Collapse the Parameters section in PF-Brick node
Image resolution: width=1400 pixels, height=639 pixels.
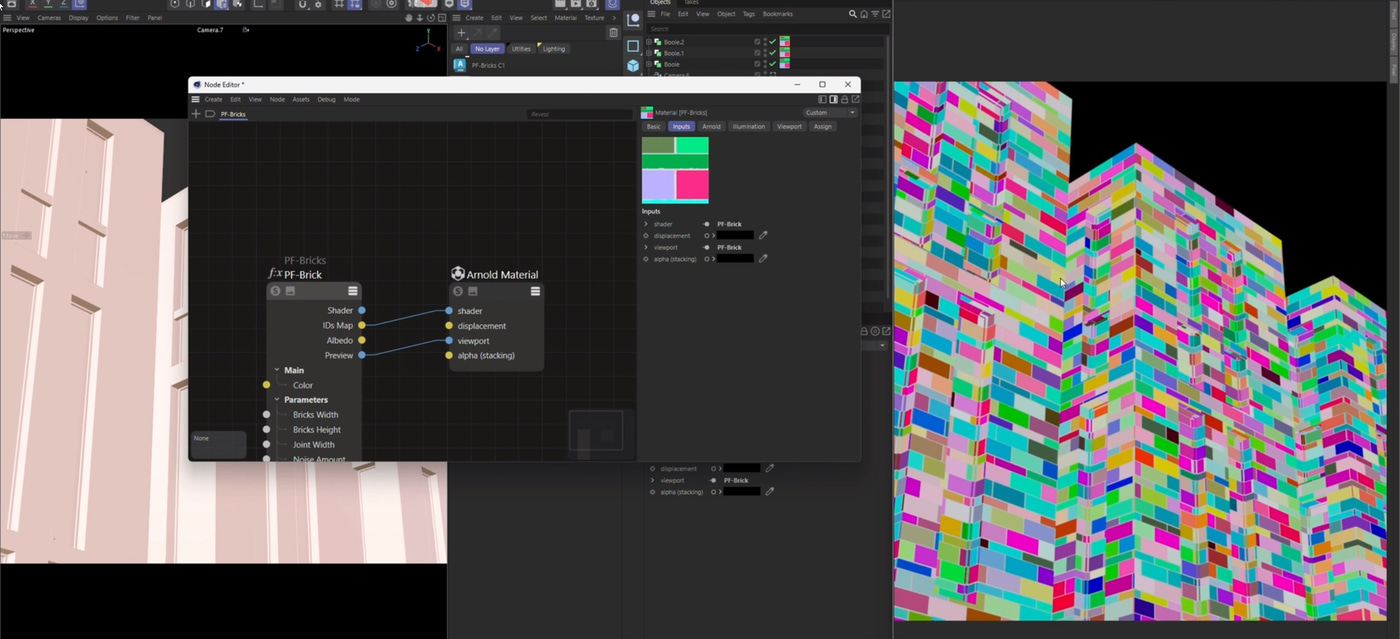point(277,400)
